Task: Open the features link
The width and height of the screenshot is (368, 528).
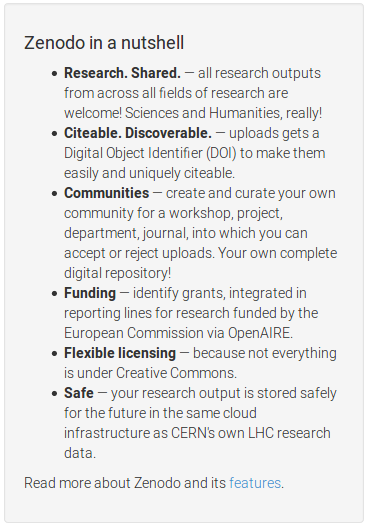Action: click(255, 483)
